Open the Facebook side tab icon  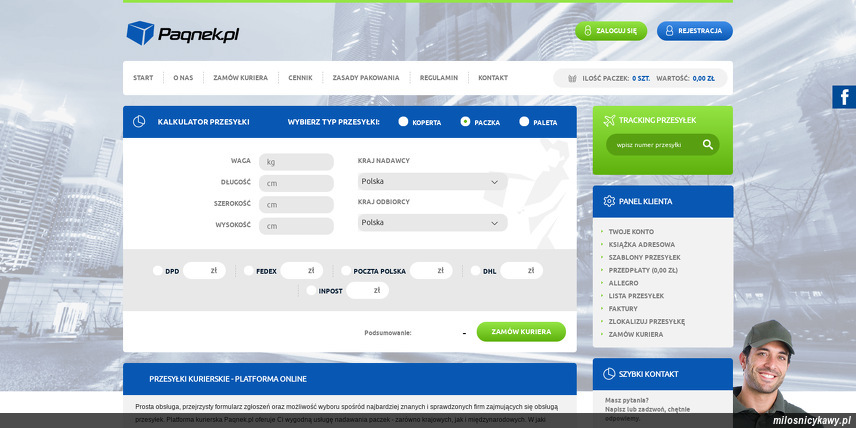[x=844, y=97]
